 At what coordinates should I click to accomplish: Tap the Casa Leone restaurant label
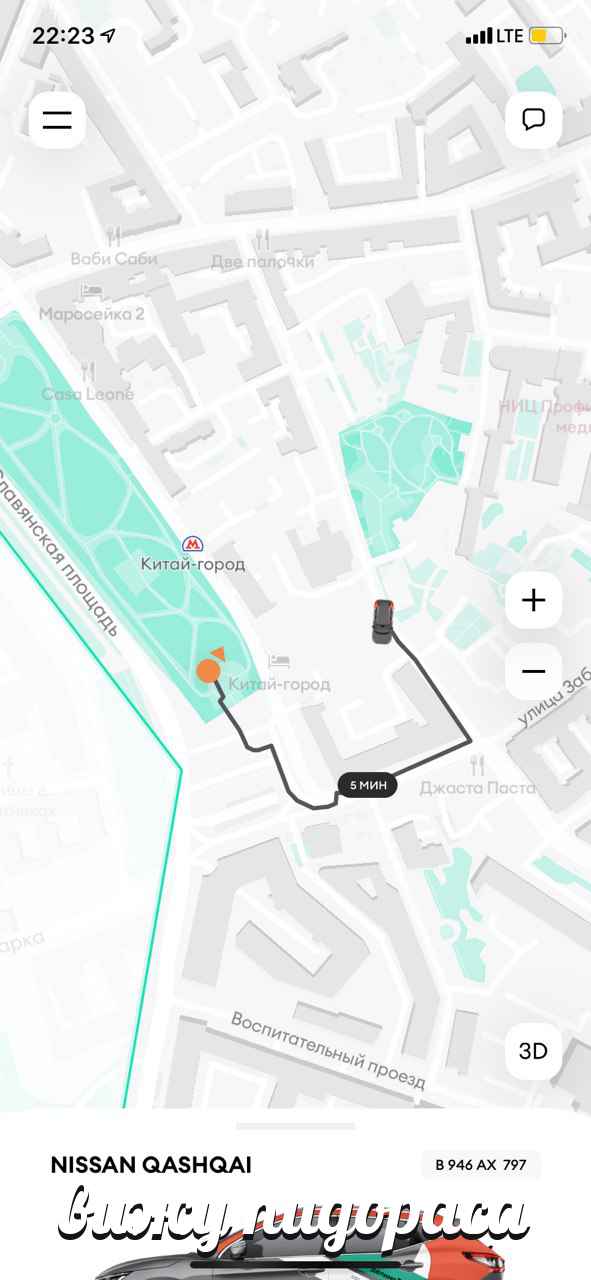(x=88, y=394)
